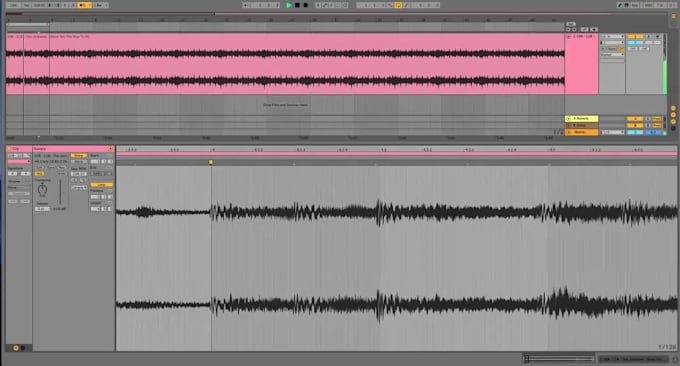This screenshot has width=680, height=366.
Task: Toggle the orange Arrangement Loop switch
Action: point(398,5)
